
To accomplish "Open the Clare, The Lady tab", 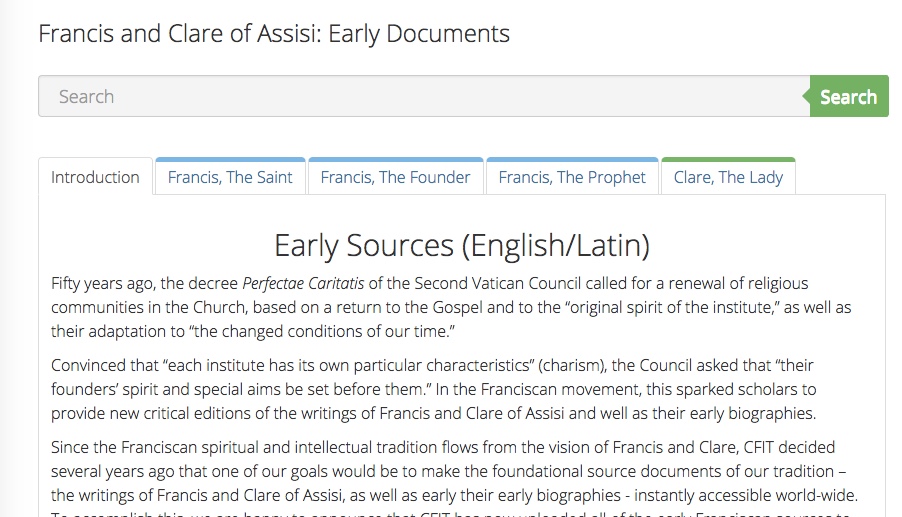I will (728, 177).
